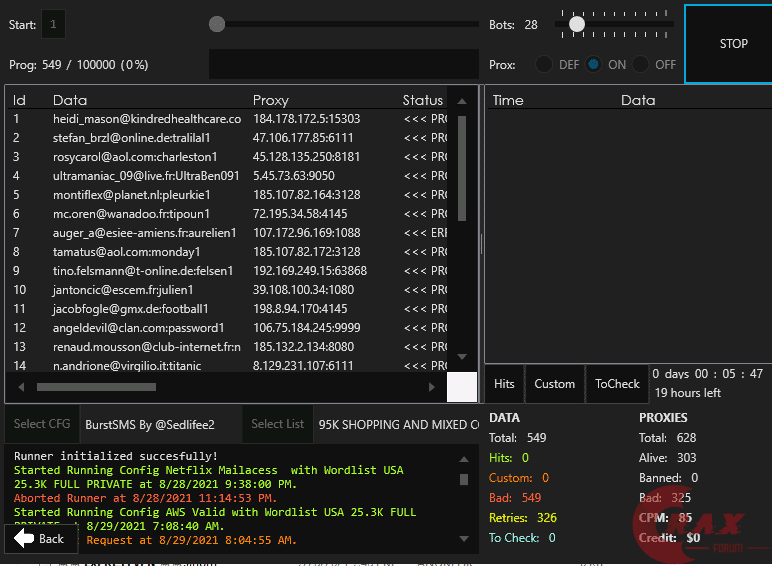Select proxy cell 8.129.231.107:6111
The image size is (772, 566).
coord(303,366)
